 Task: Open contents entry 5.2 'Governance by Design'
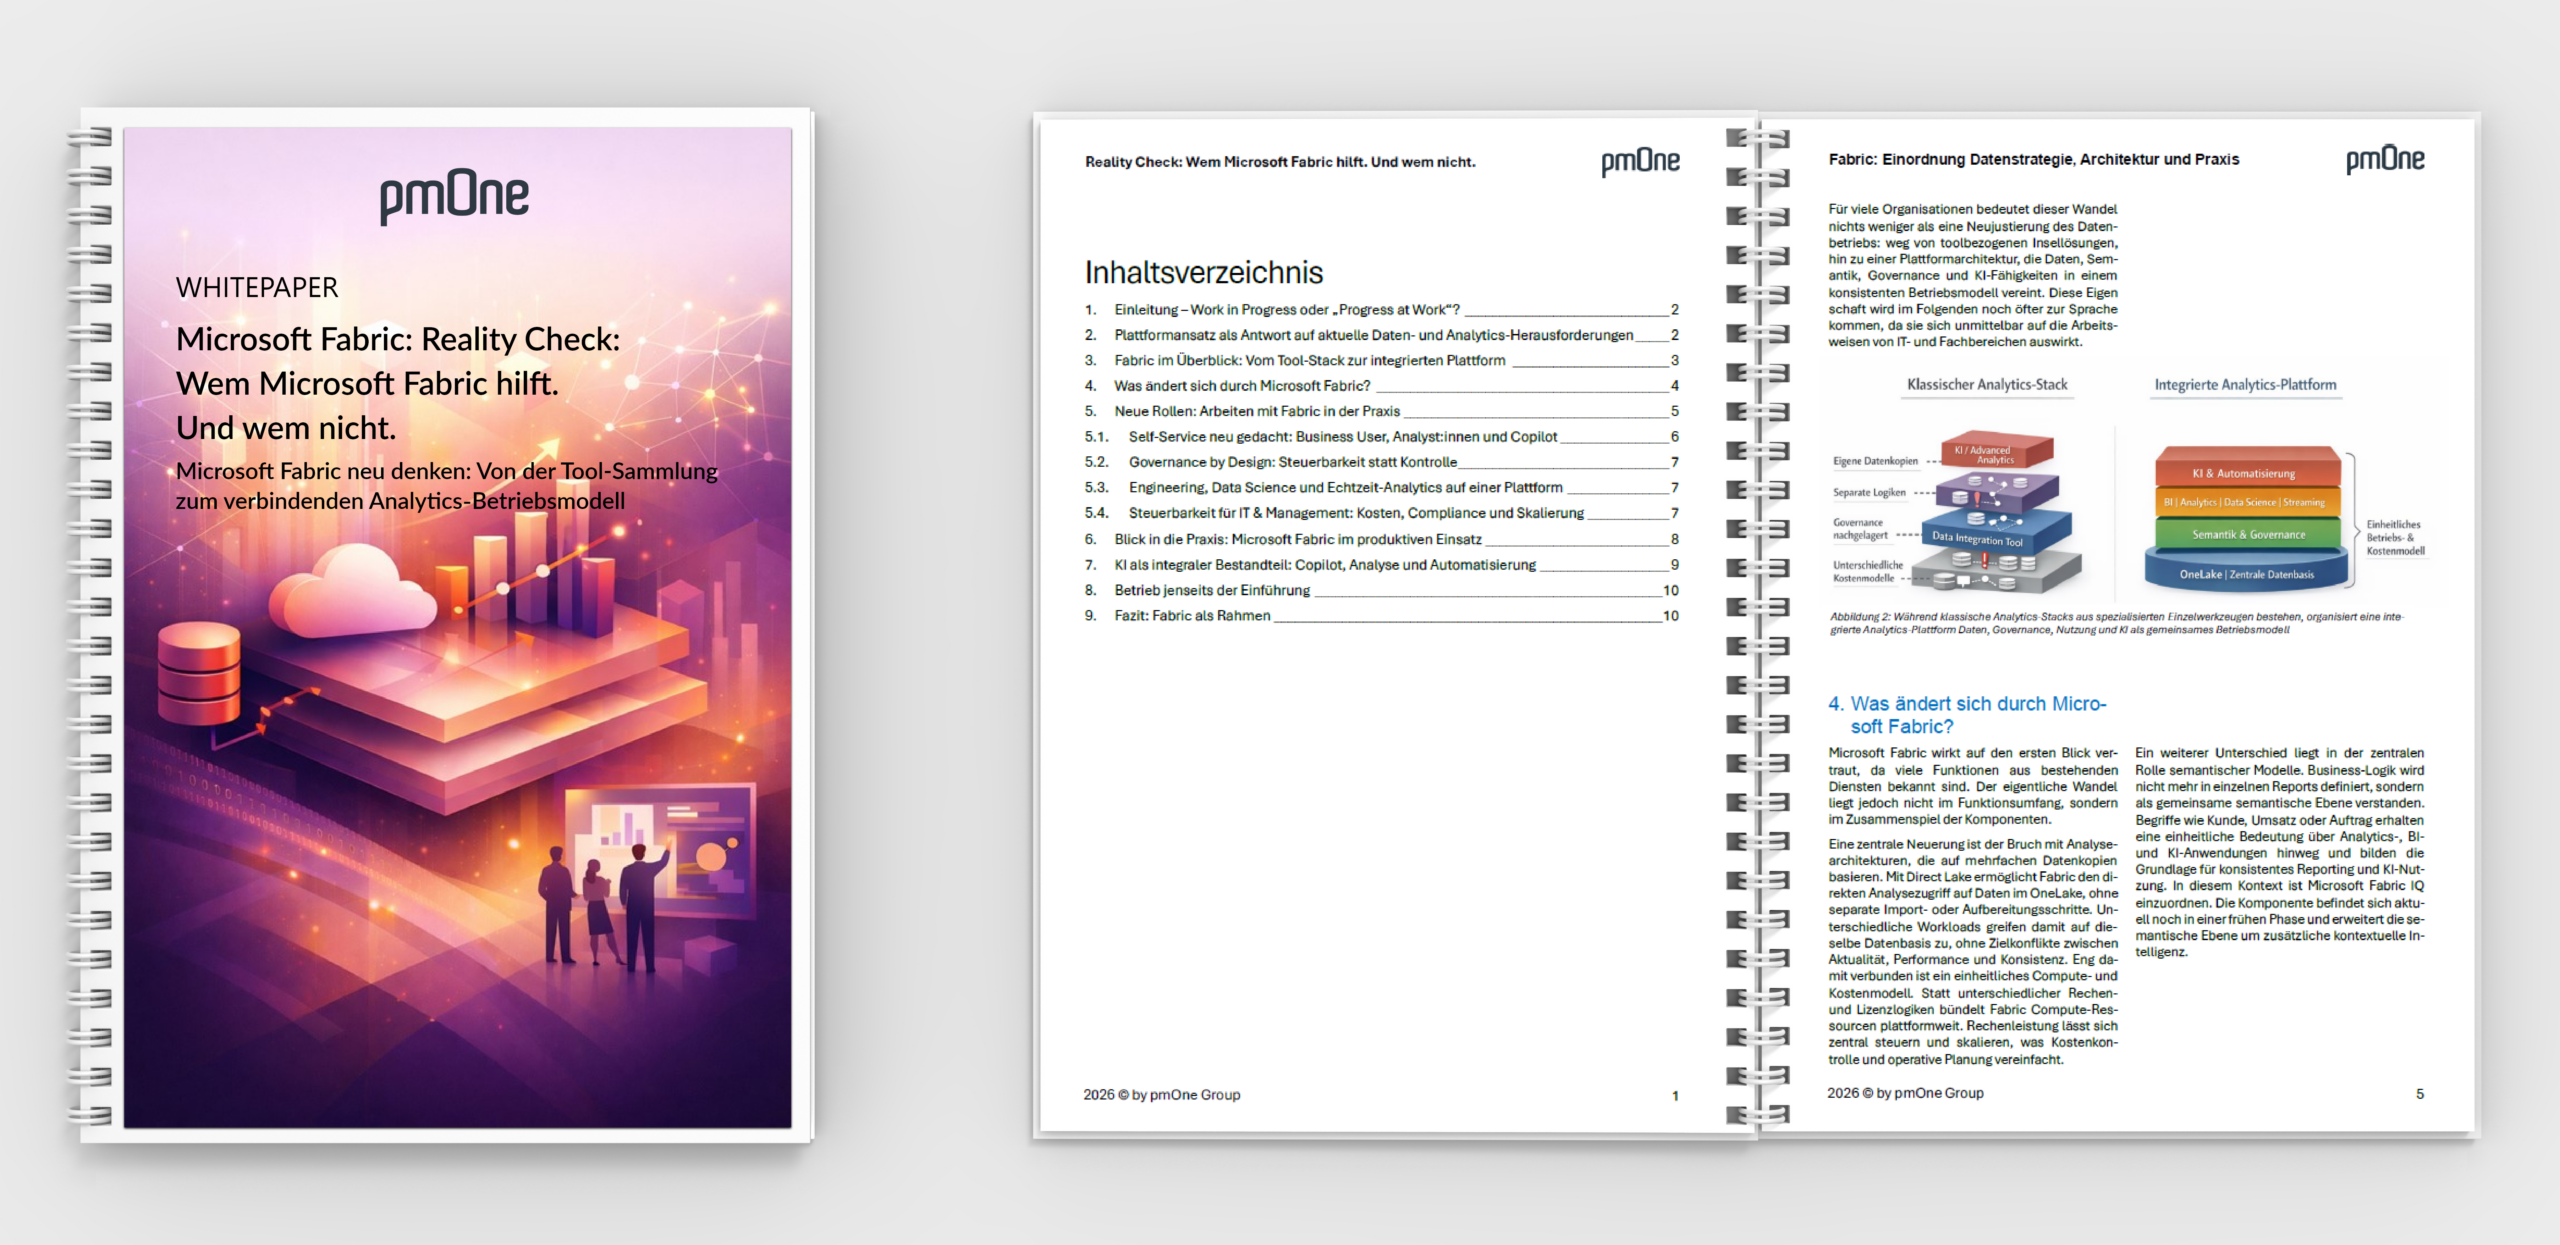[x=1382, y=462]
